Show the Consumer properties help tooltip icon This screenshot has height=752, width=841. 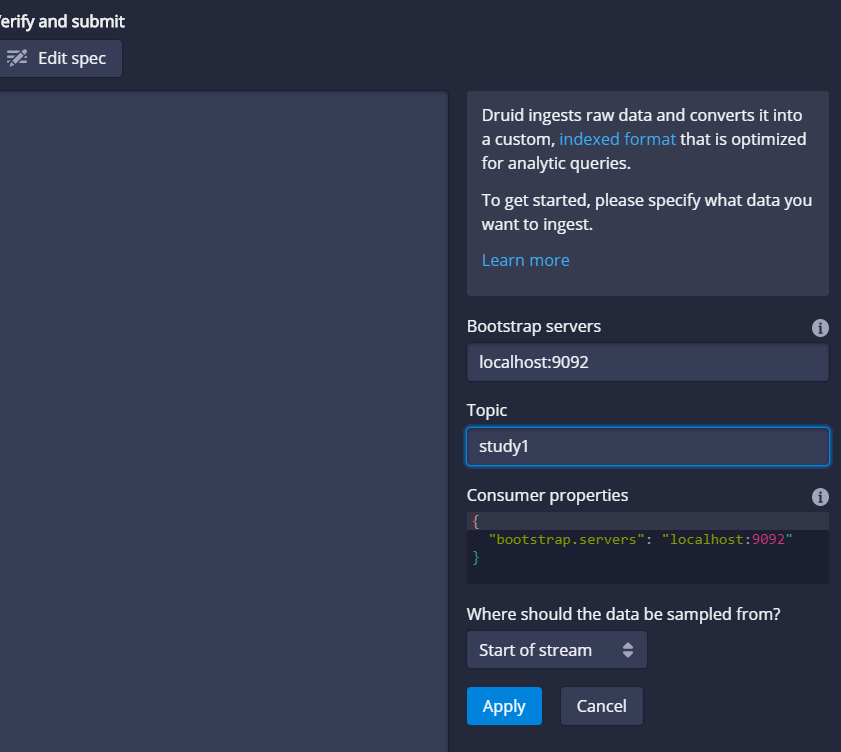pos(820,497)
